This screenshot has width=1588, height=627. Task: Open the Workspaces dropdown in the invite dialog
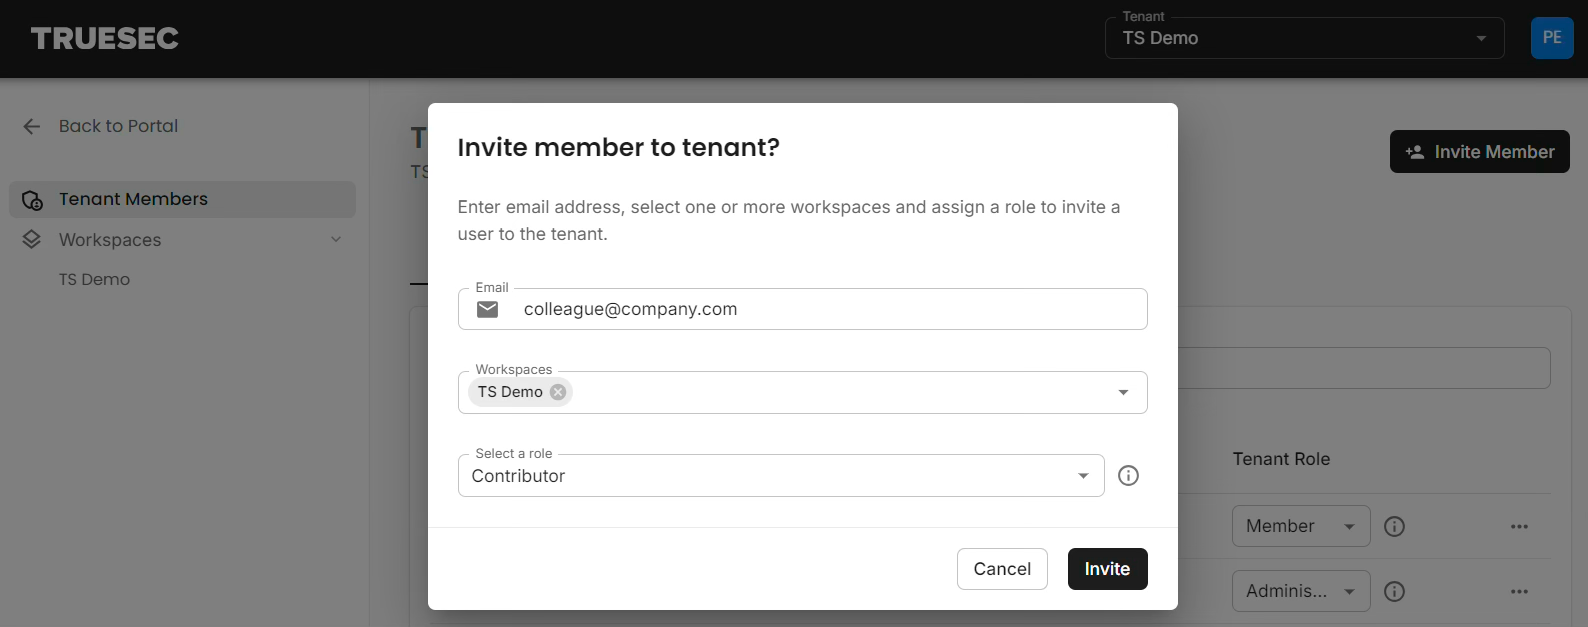pyautogui.click(x=1122, y=392)
